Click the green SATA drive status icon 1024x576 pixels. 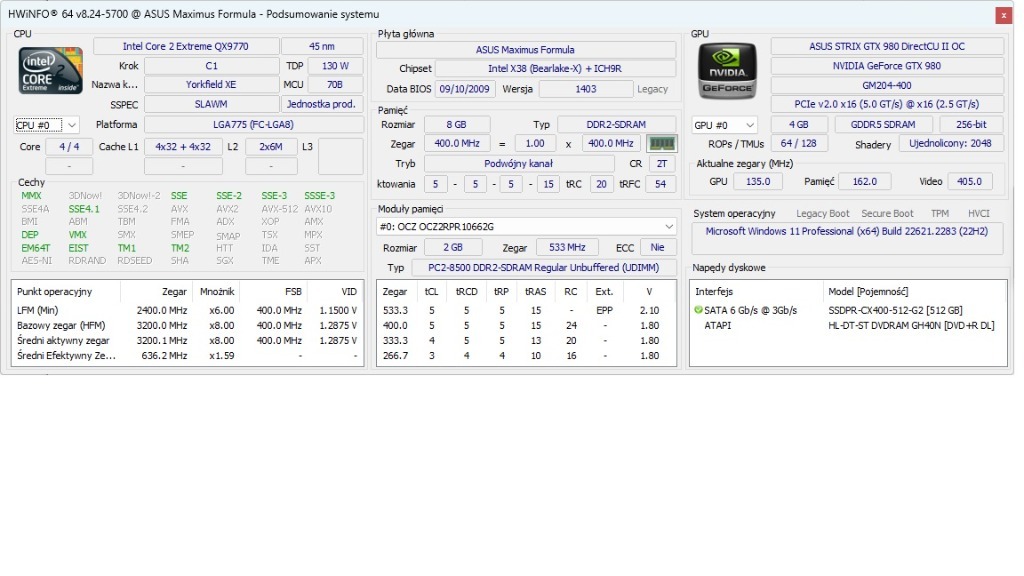pyautogui.click(x=698, y=311)
